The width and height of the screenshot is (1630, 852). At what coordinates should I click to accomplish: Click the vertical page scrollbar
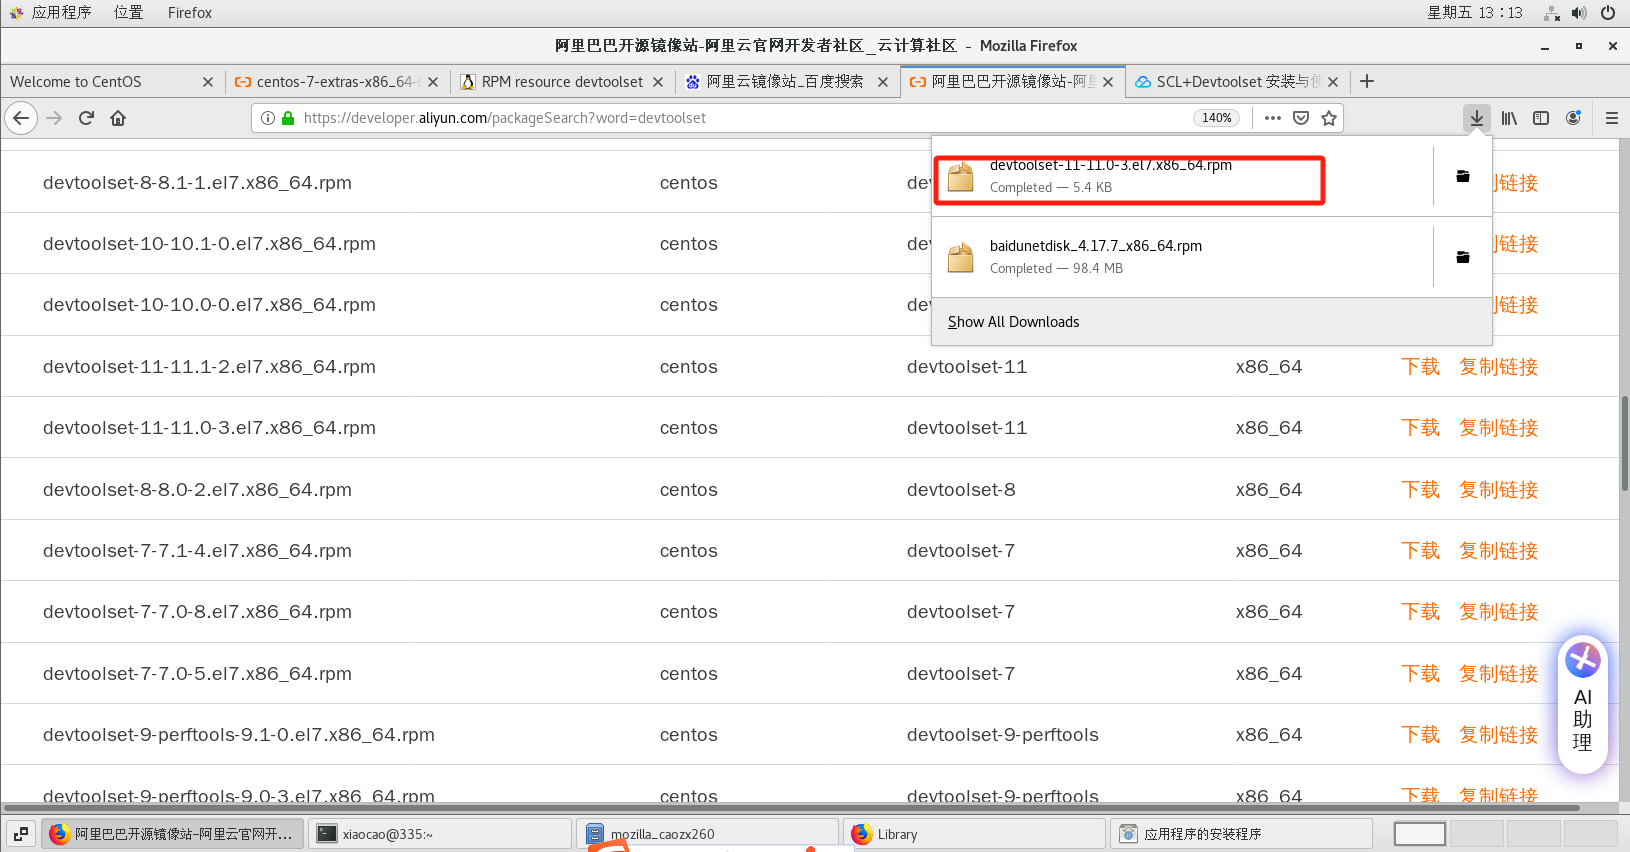1624,444
